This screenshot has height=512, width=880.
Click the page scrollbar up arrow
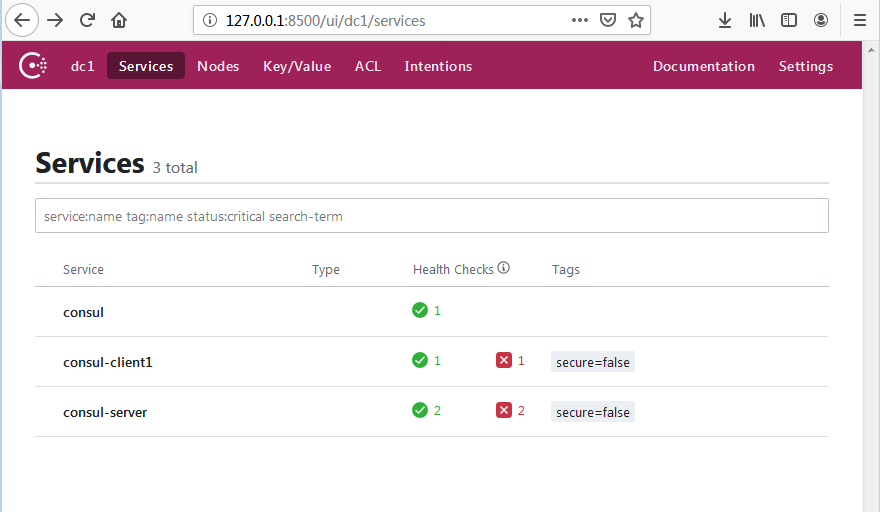tap(871, 50)
